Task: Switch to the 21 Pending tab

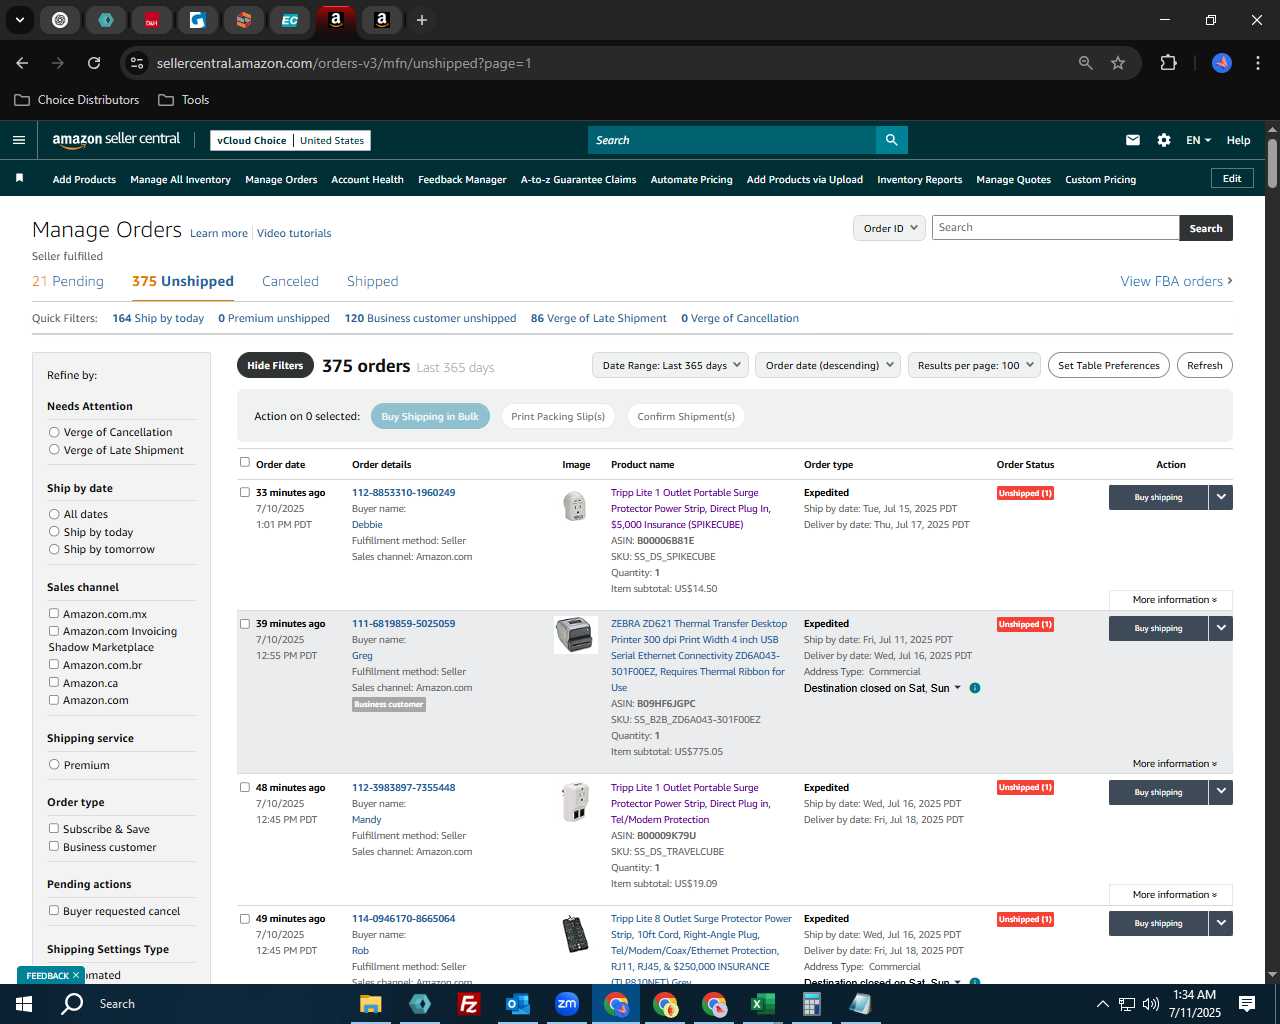Action: point(68,281)
